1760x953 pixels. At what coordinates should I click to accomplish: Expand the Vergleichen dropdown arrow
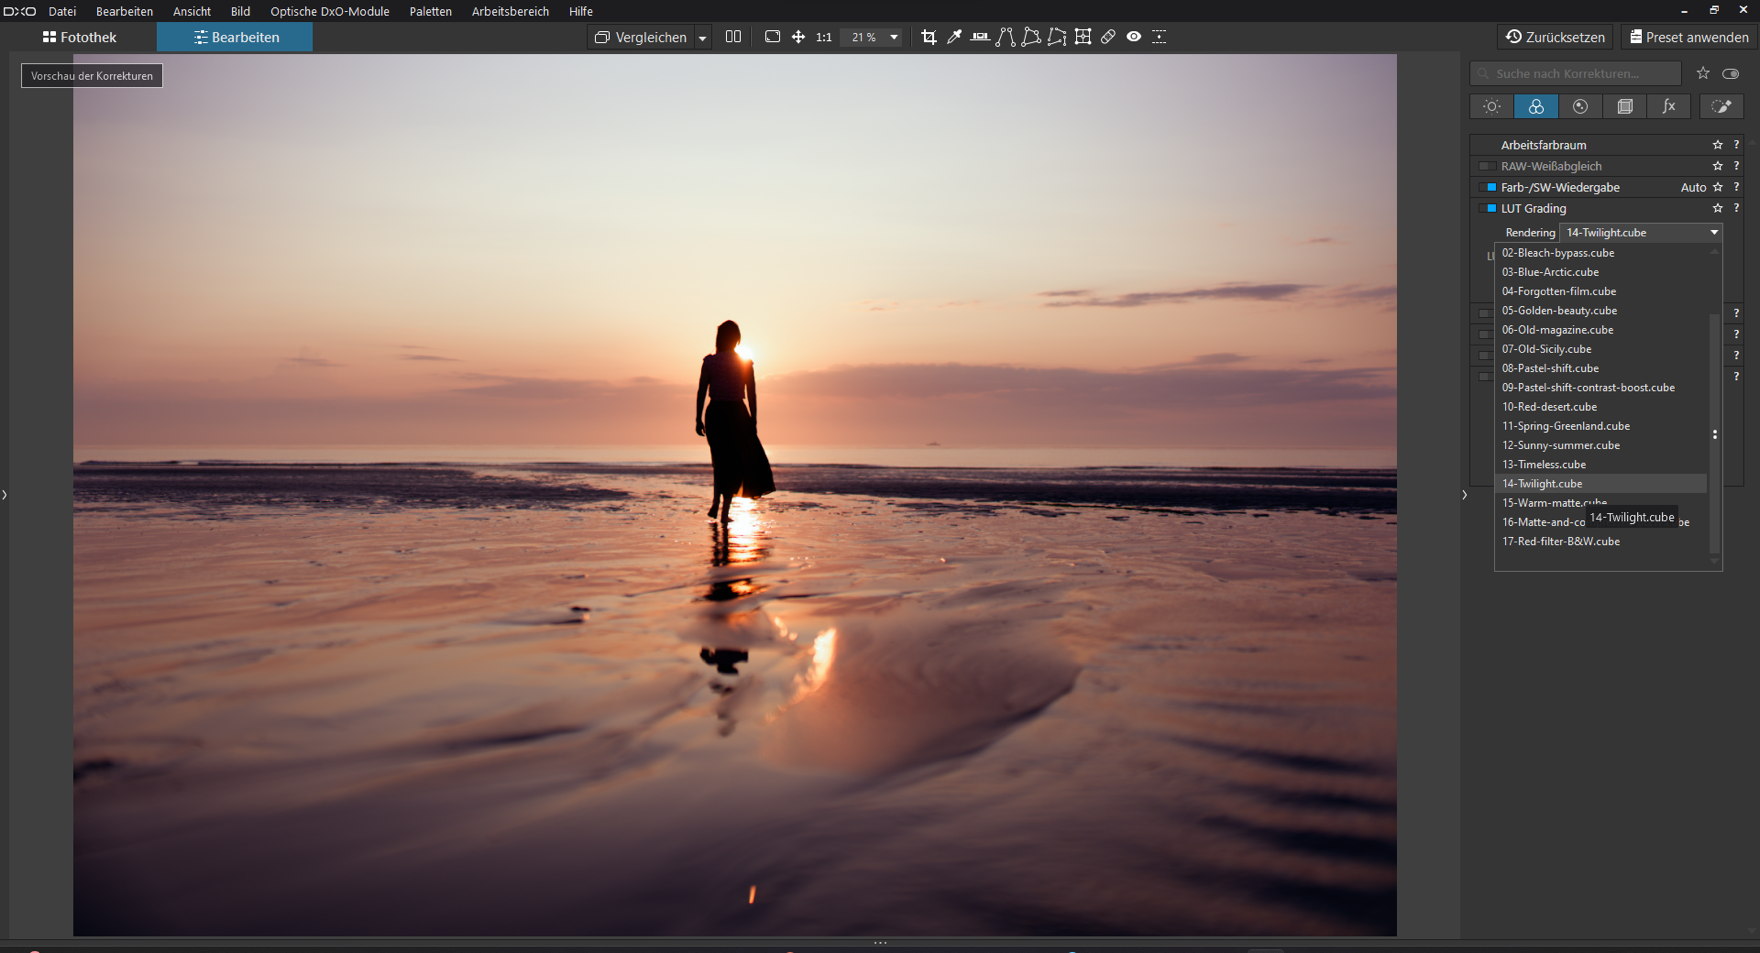click(x=702, y=38)
